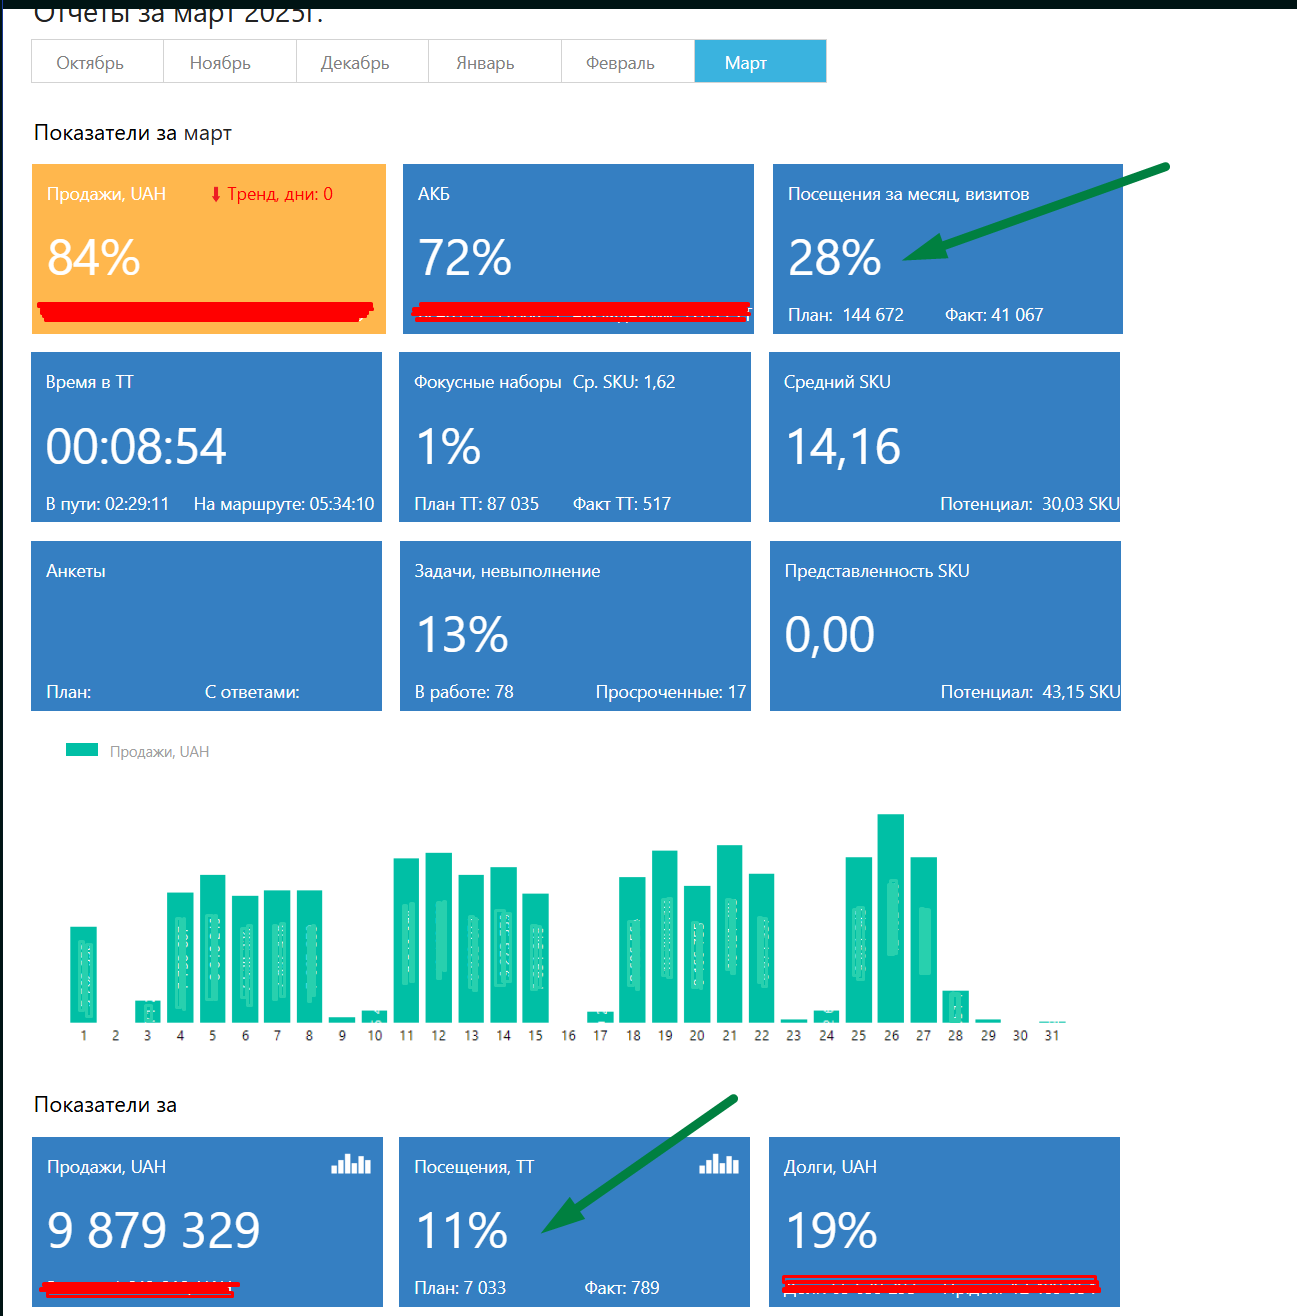Click the Ср. SKU: 1,62 label
Viewport: 1297px width, 1316px height.
624,382
